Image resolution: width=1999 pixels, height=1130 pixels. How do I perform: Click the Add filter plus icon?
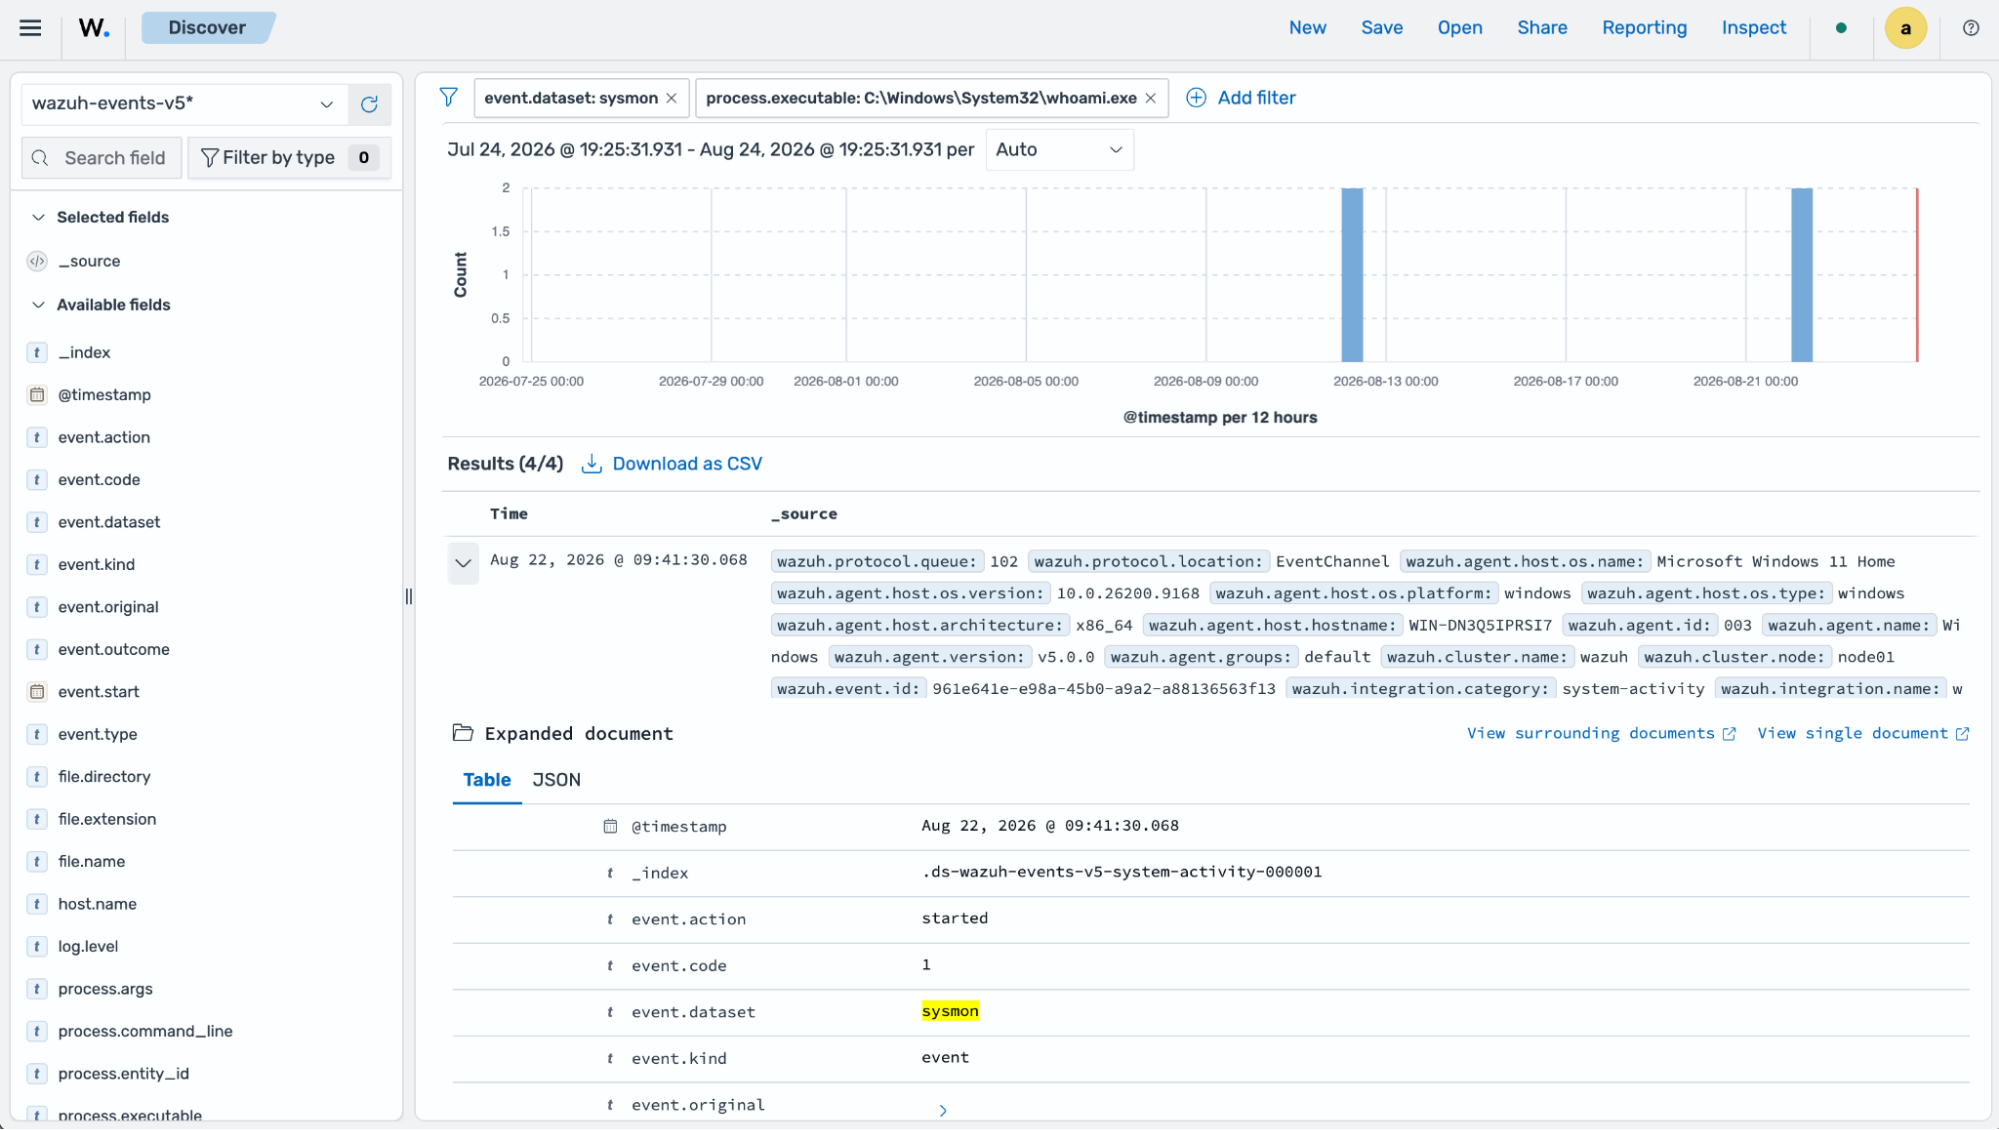click(x=1196, y=98)
